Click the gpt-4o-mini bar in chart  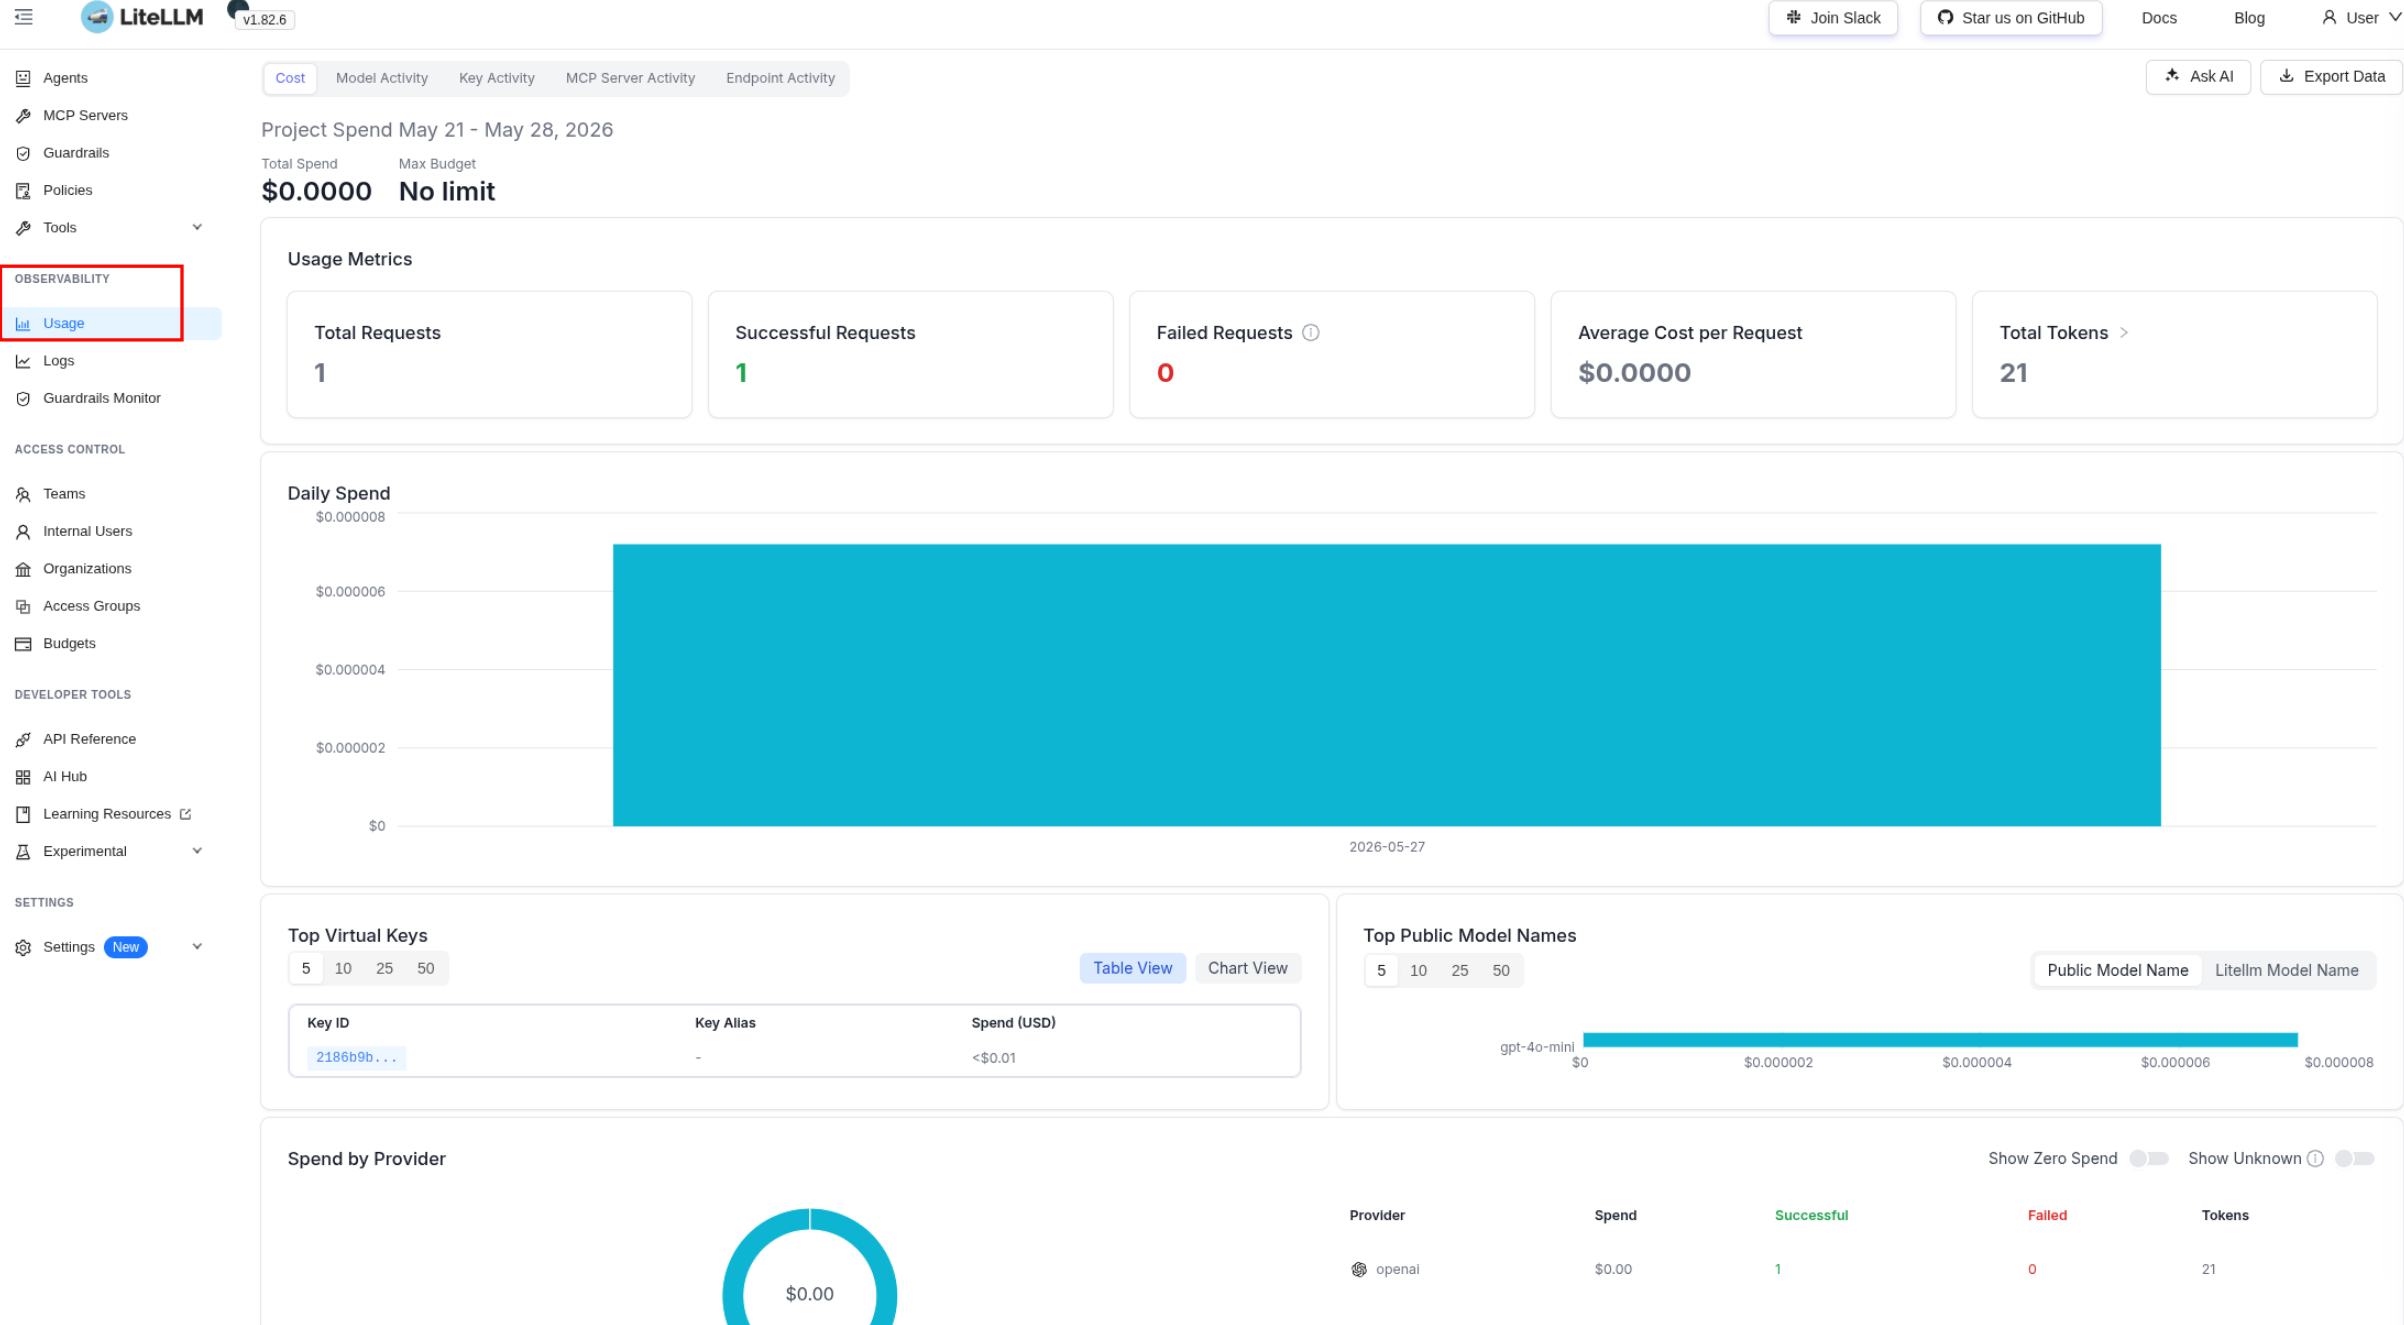[1940, 1040]
